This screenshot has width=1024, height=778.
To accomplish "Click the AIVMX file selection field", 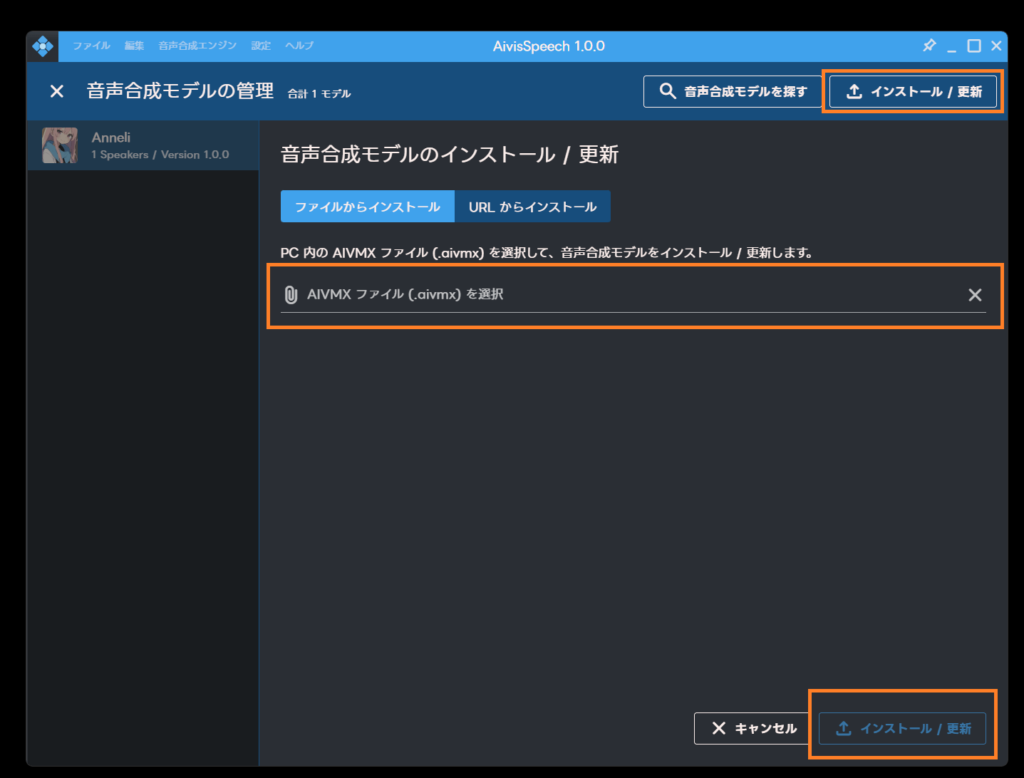I will [633, 295].
